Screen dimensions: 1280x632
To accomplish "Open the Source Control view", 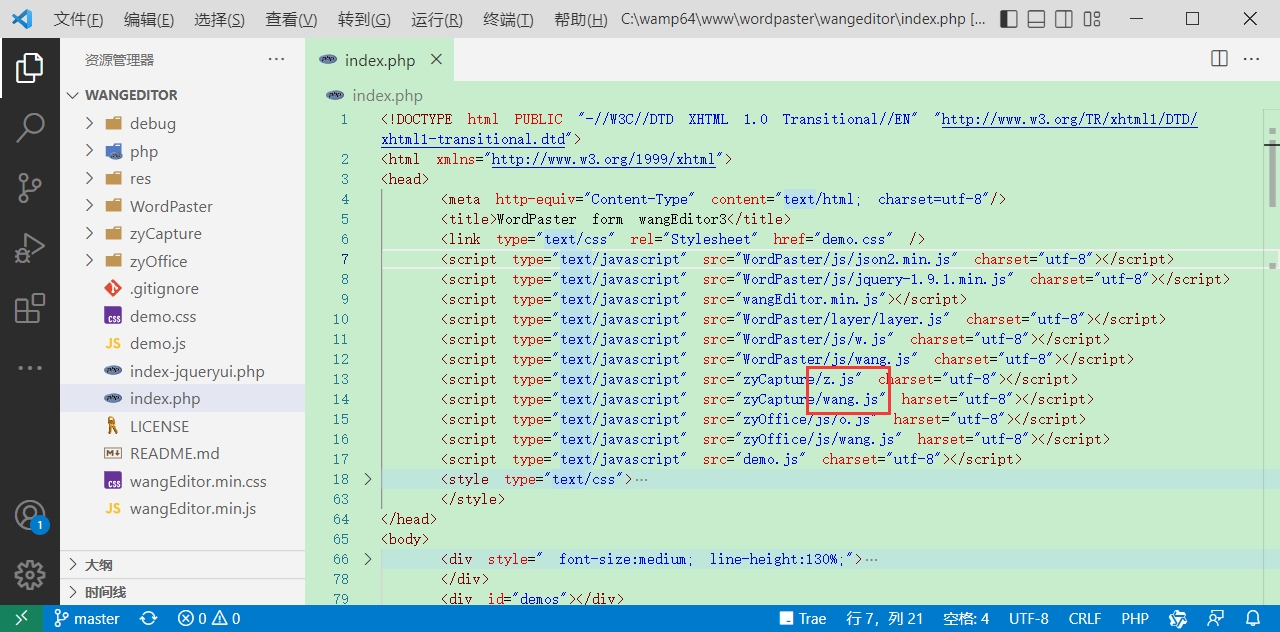I will pos(29,187).
